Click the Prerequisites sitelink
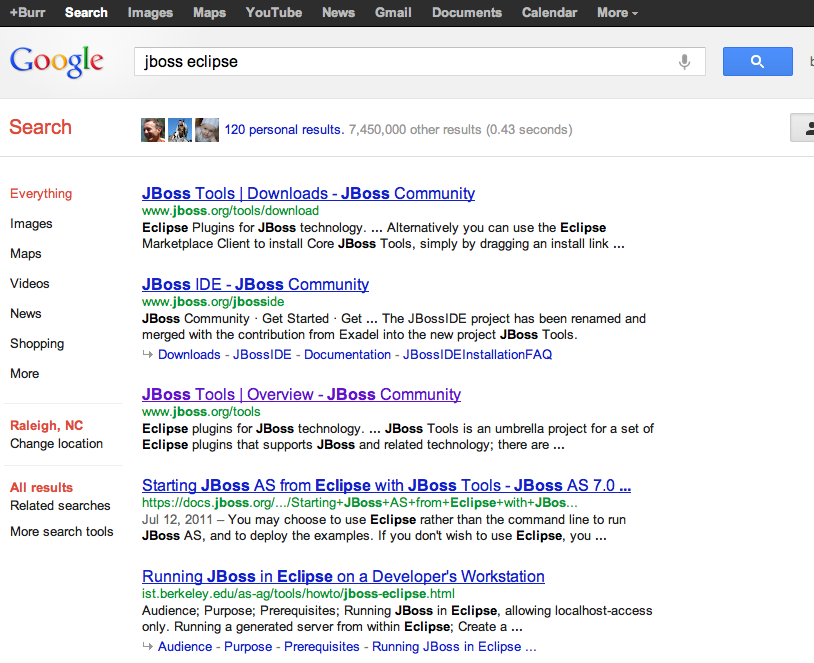The width and height of the screenshot is (814, 663). [x=322, y=647]
